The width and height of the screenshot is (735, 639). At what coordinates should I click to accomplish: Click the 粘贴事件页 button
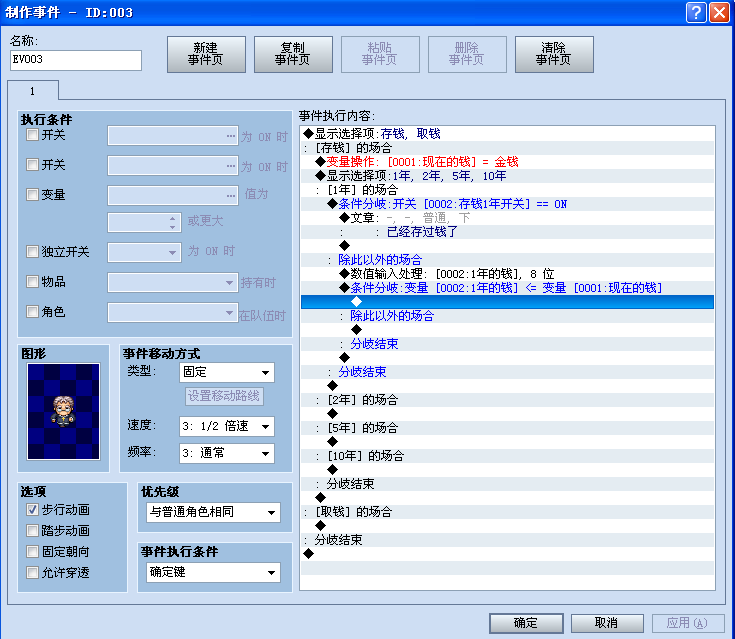[380, 54]
